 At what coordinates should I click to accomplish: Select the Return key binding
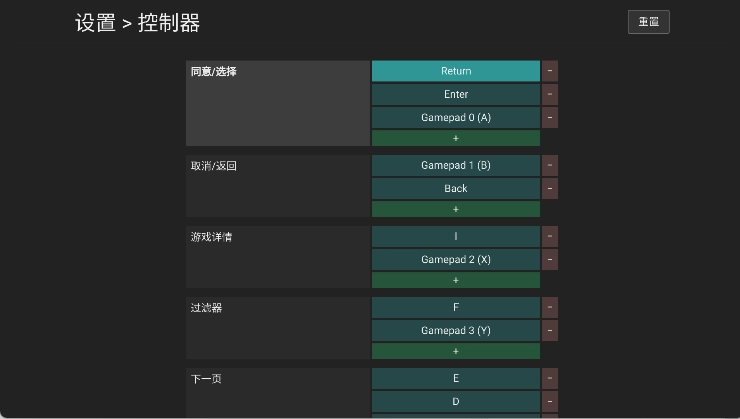(x=455, y=71)
